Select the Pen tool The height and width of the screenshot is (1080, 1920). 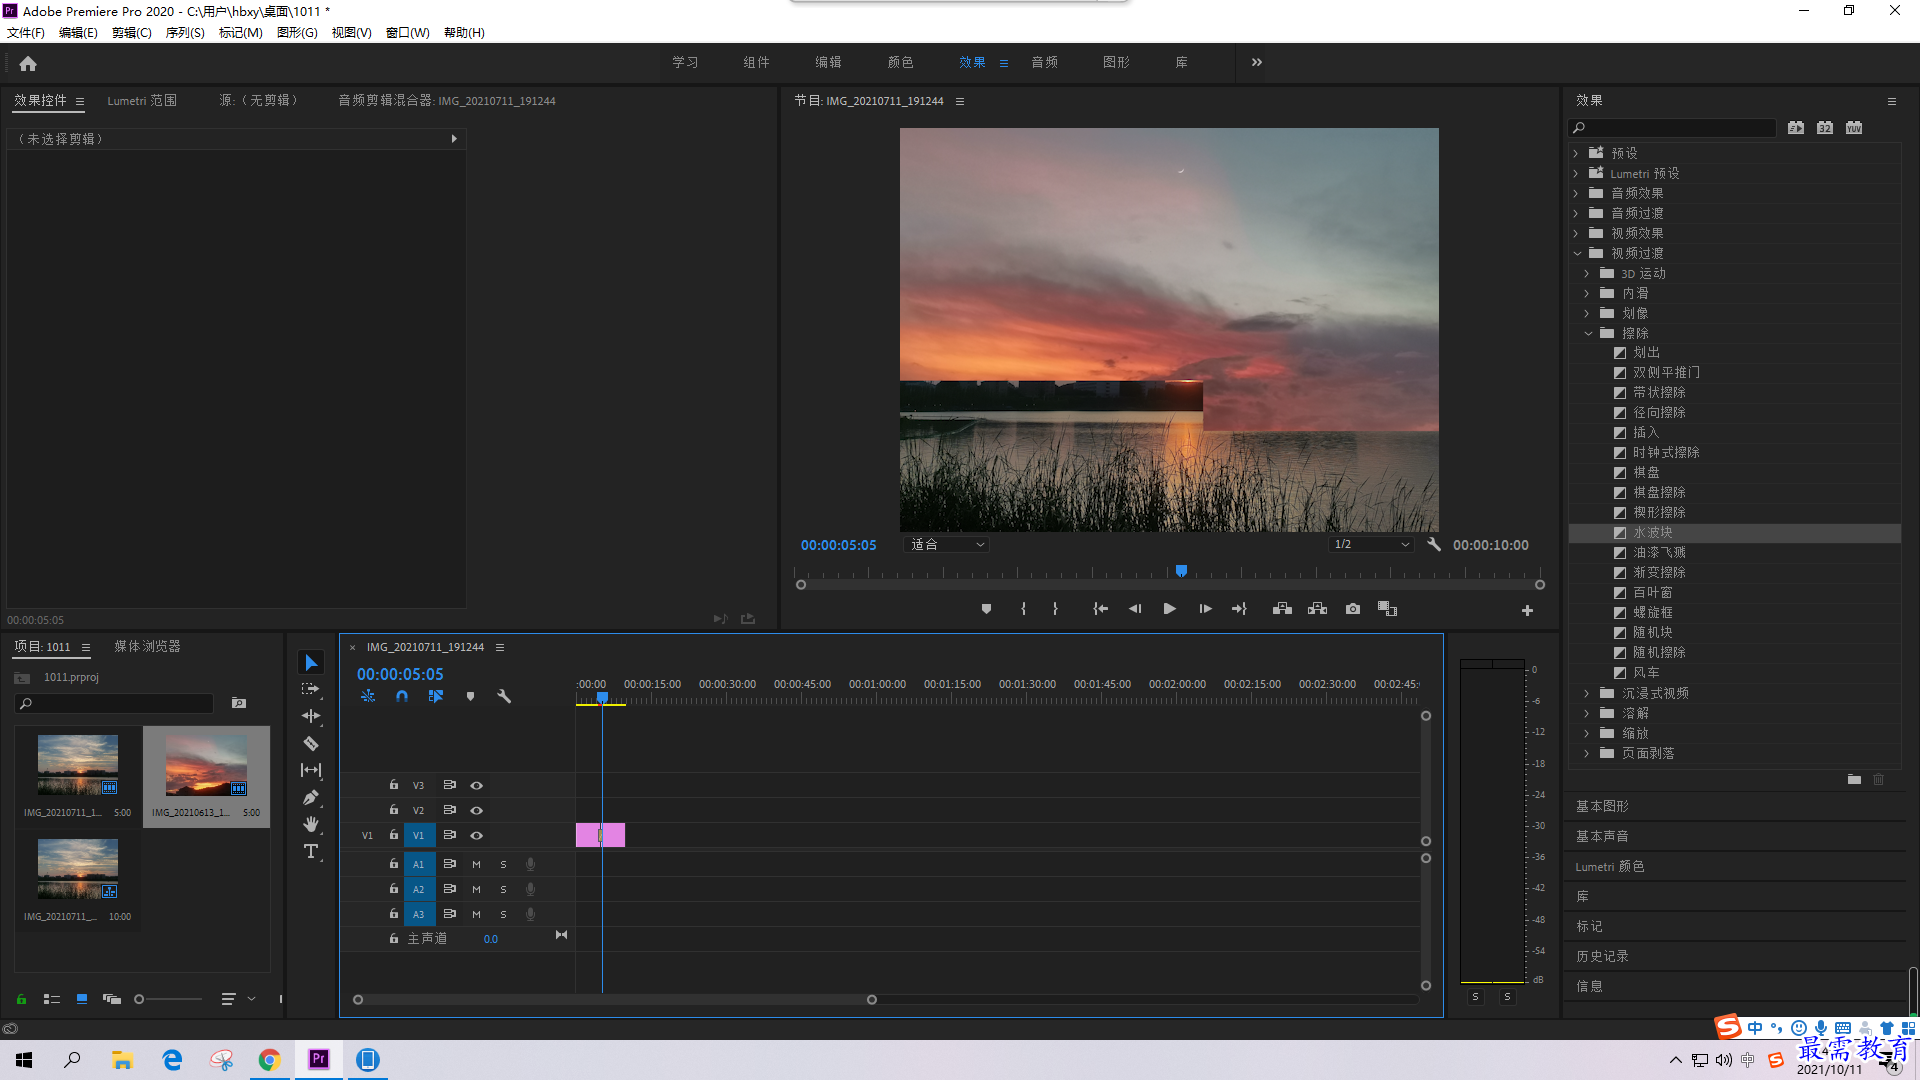[311, 797]
